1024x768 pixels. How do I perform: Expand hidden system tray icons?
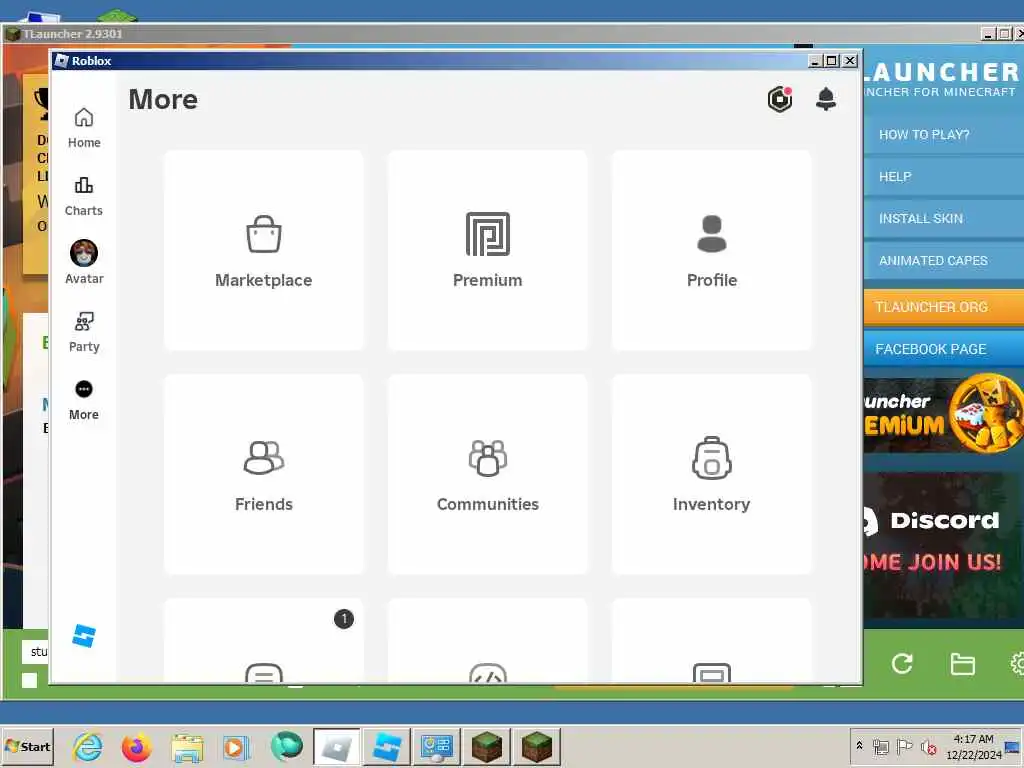[859, 746]
